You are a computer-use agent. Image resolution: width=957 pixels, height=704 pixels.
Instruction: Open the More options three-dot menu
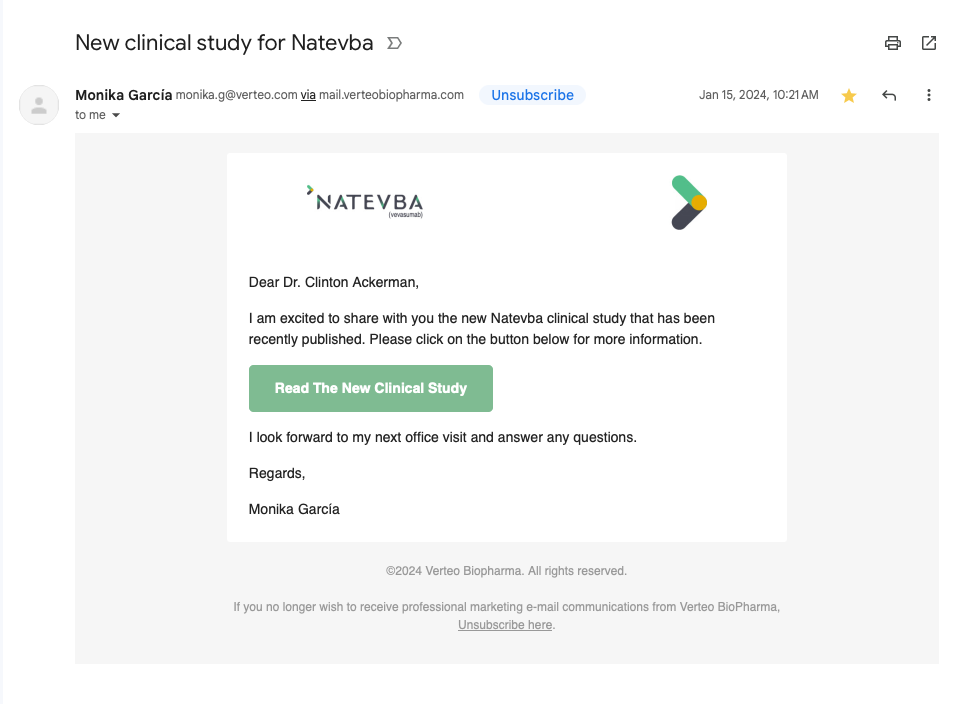click(929, 96)
